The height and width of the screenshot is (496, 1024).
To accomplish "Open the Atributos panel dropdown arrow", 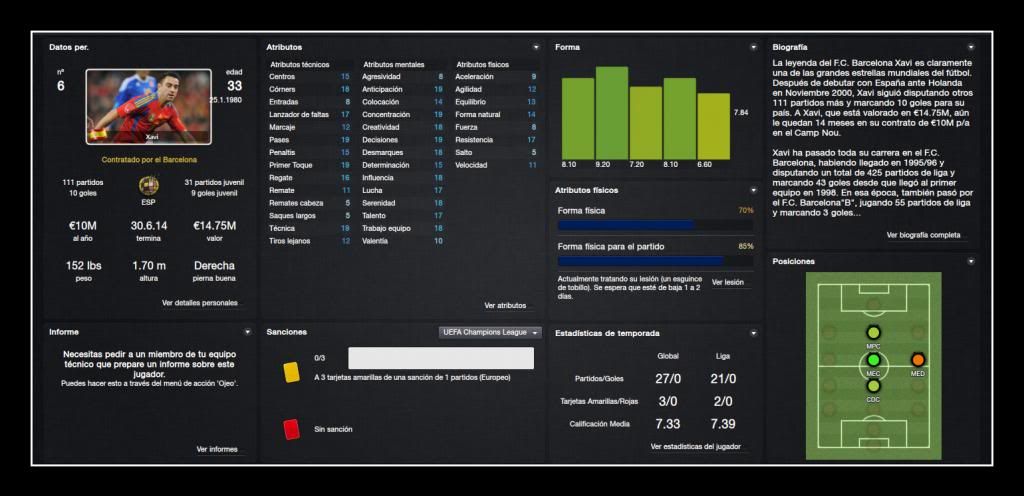I will tap(536, 47).
